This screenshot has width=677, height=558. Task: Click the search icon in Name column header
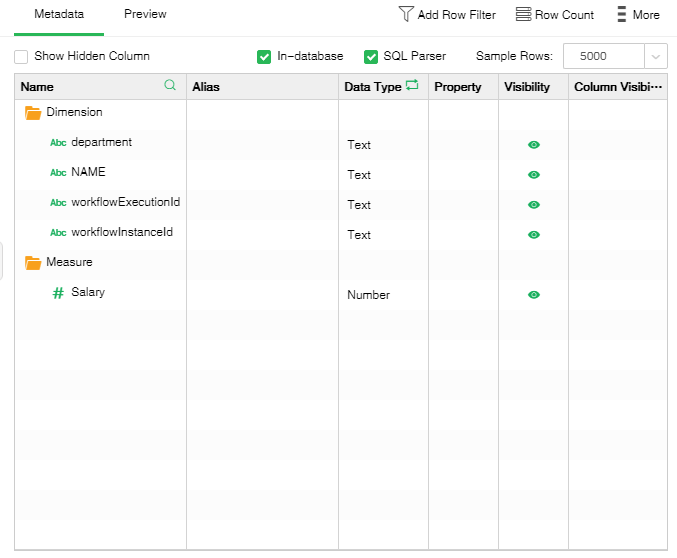170,86
